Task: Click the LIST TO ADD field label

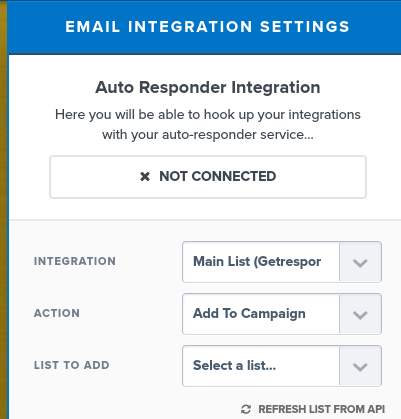Action: point(71,365)
